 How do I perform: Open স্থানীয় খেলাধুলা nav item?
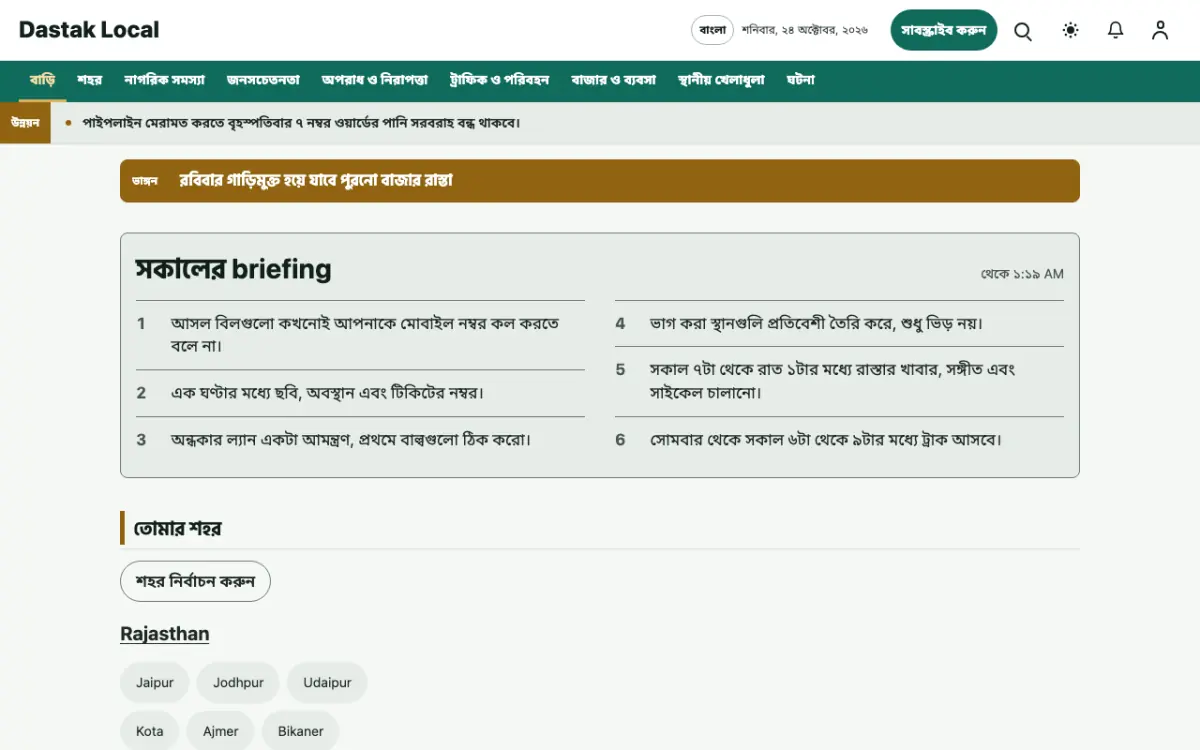(x=721, y=80)
